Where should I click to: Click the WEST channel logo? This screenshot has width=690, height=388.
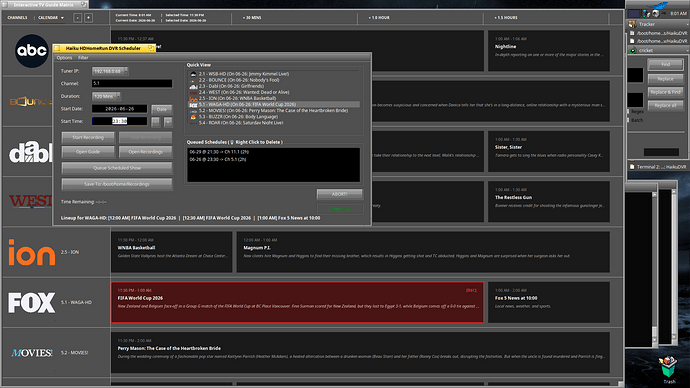point(31,201)
